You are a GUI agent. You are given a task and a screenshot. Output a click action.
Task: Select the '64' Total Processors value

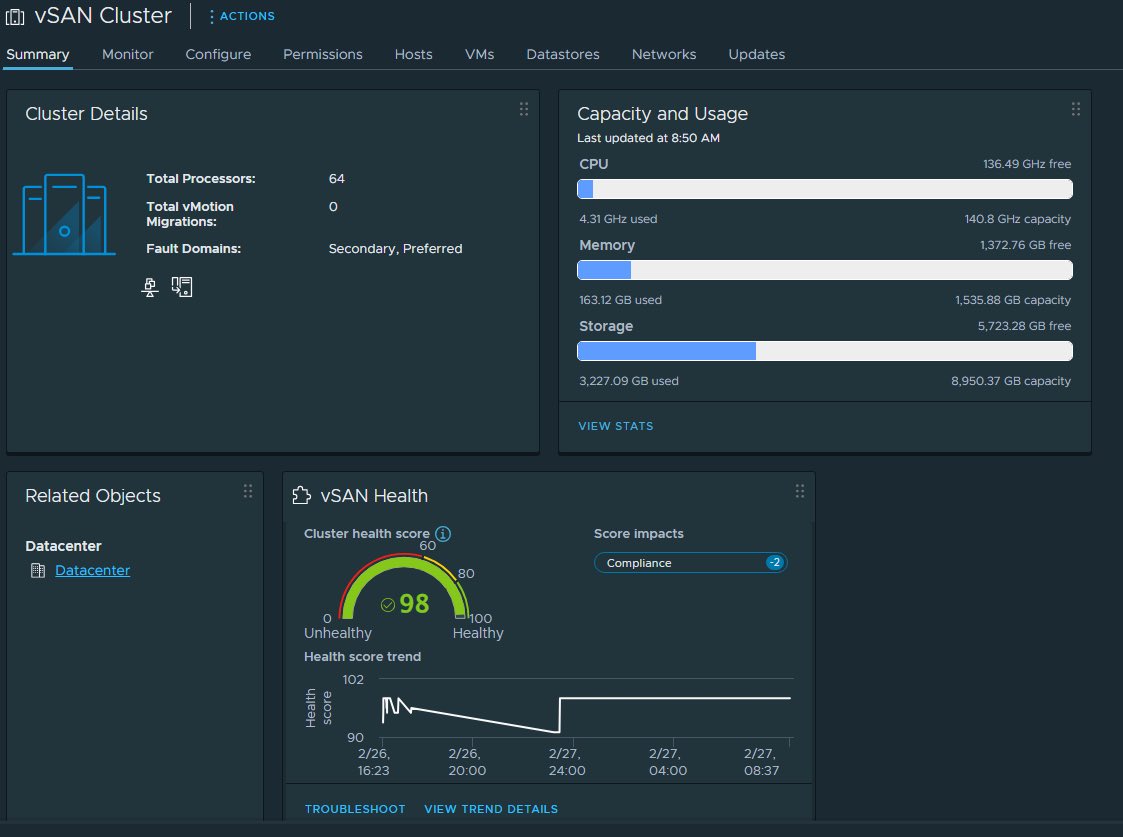tap(337, 179)
